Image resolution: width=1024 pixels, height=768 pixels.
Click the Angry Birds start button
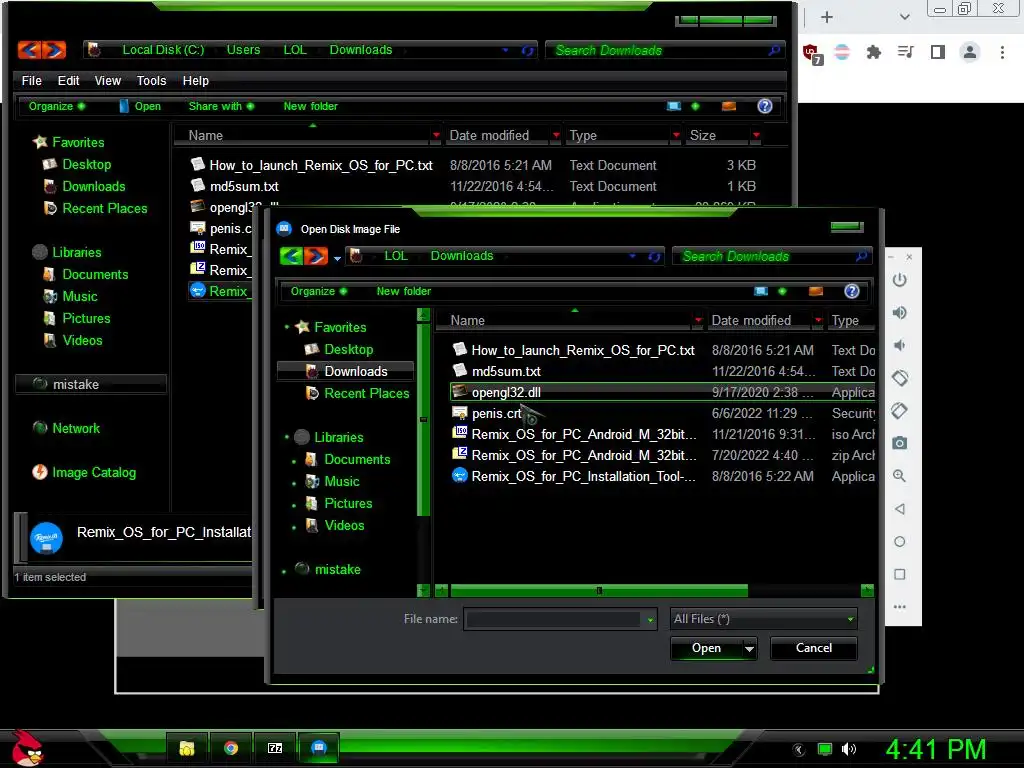pos(27,748)
